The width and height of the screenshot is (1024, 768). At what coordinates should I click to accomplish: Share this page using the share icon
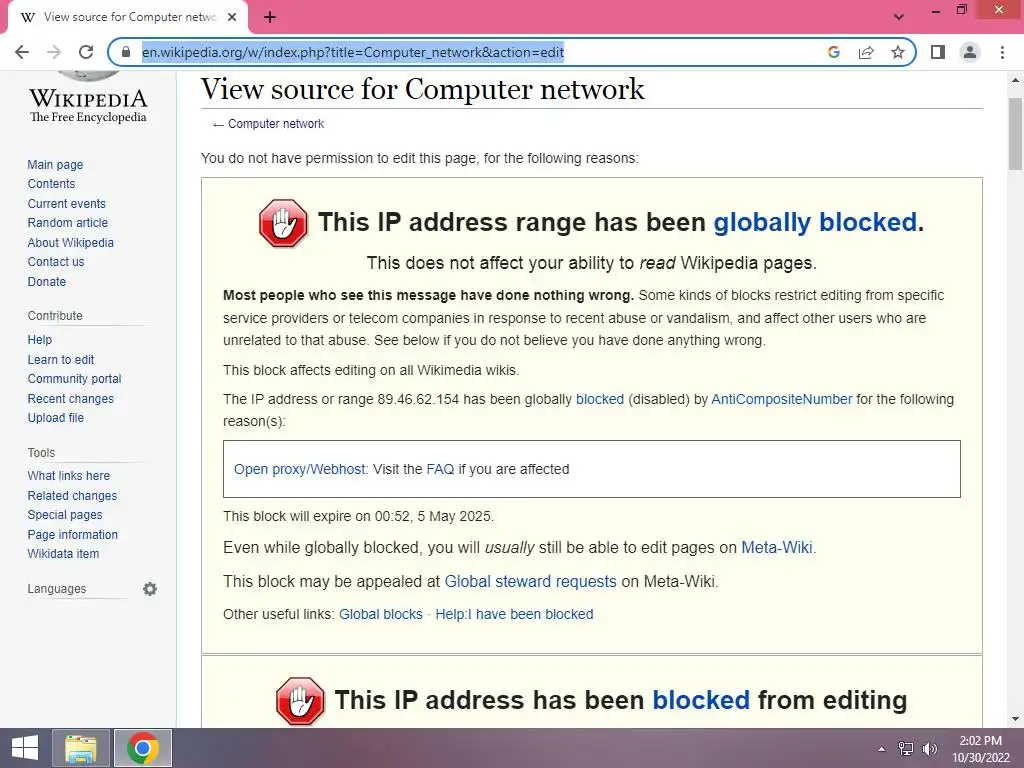(x=866, y=52)
